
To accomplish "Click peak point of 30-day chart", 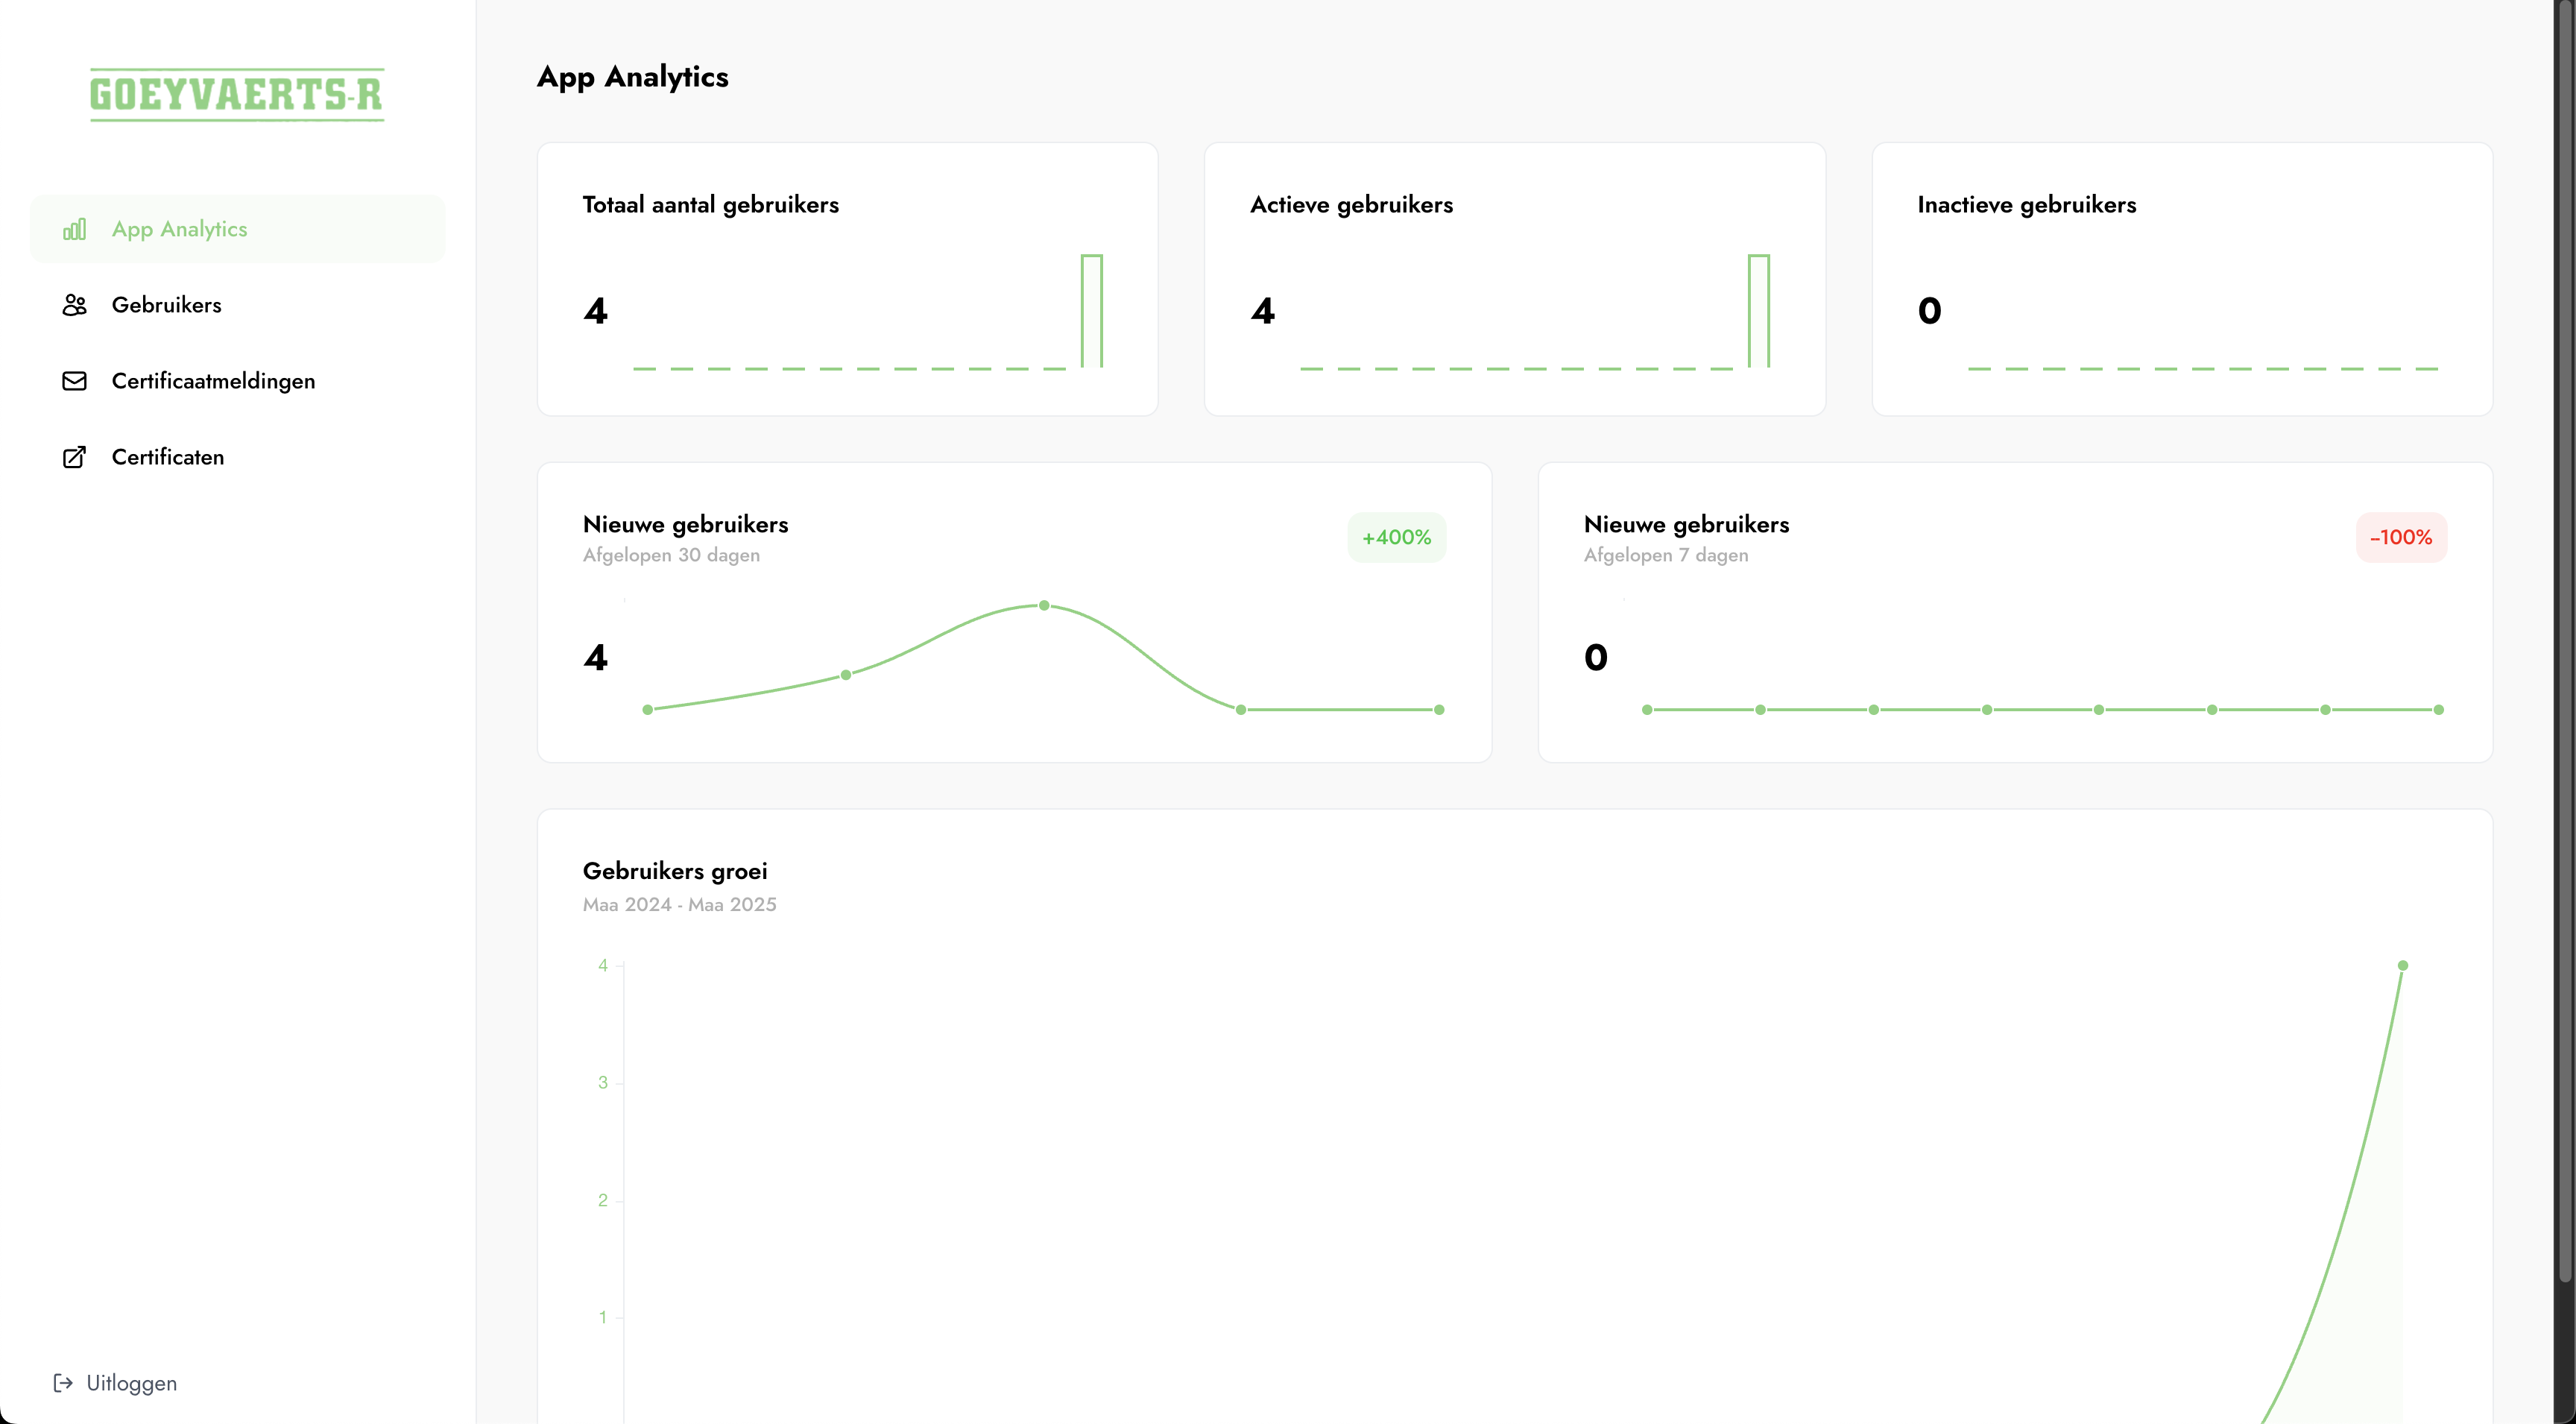I will coord(1044,606).
